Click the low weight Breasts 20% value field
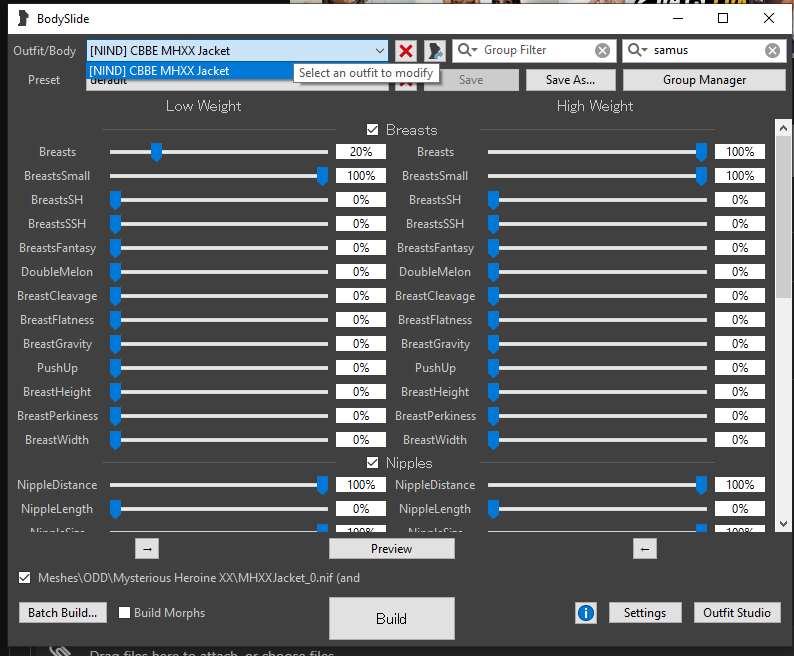The image size is (794, 656). [x=361, y=151]
